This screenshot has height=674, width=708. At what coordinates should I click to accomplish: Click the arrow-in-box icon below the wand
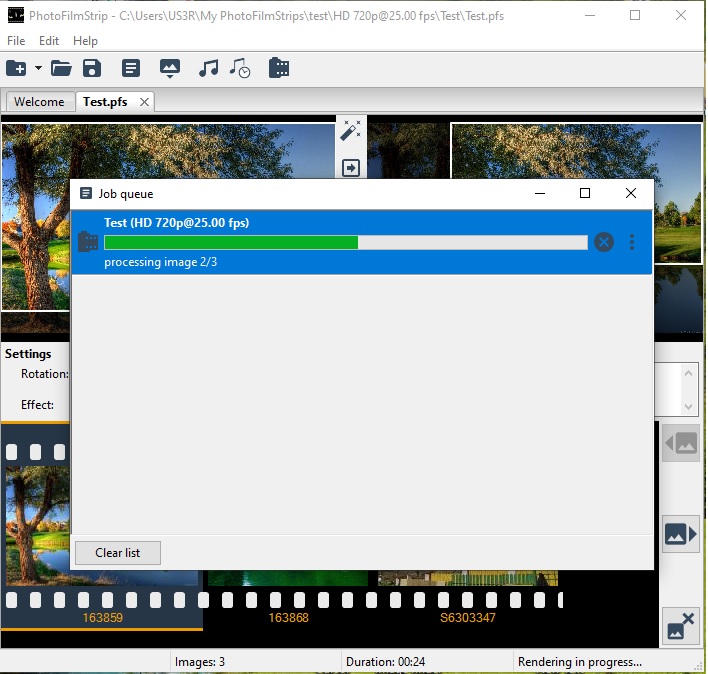coord(351,168)
